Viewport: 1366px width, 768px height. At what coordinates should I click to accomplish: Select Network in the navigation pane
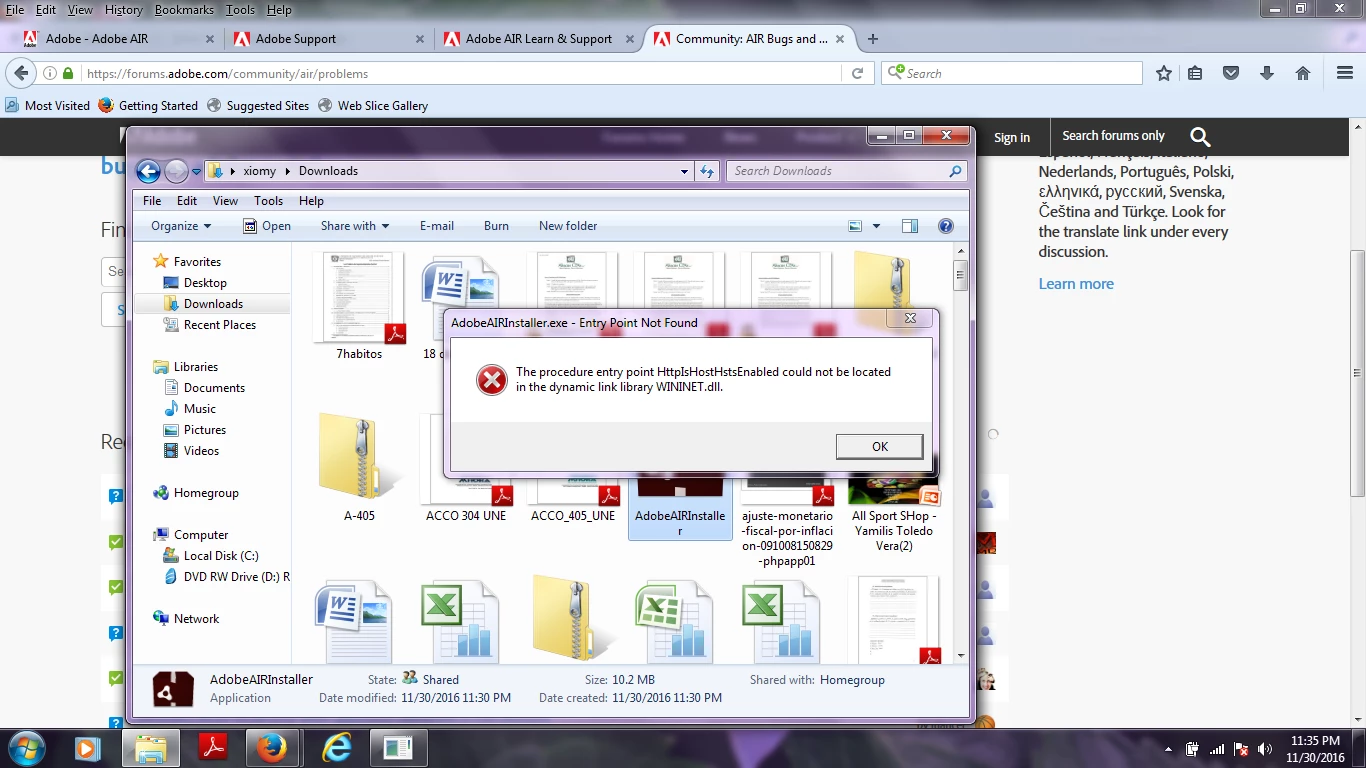196,619
